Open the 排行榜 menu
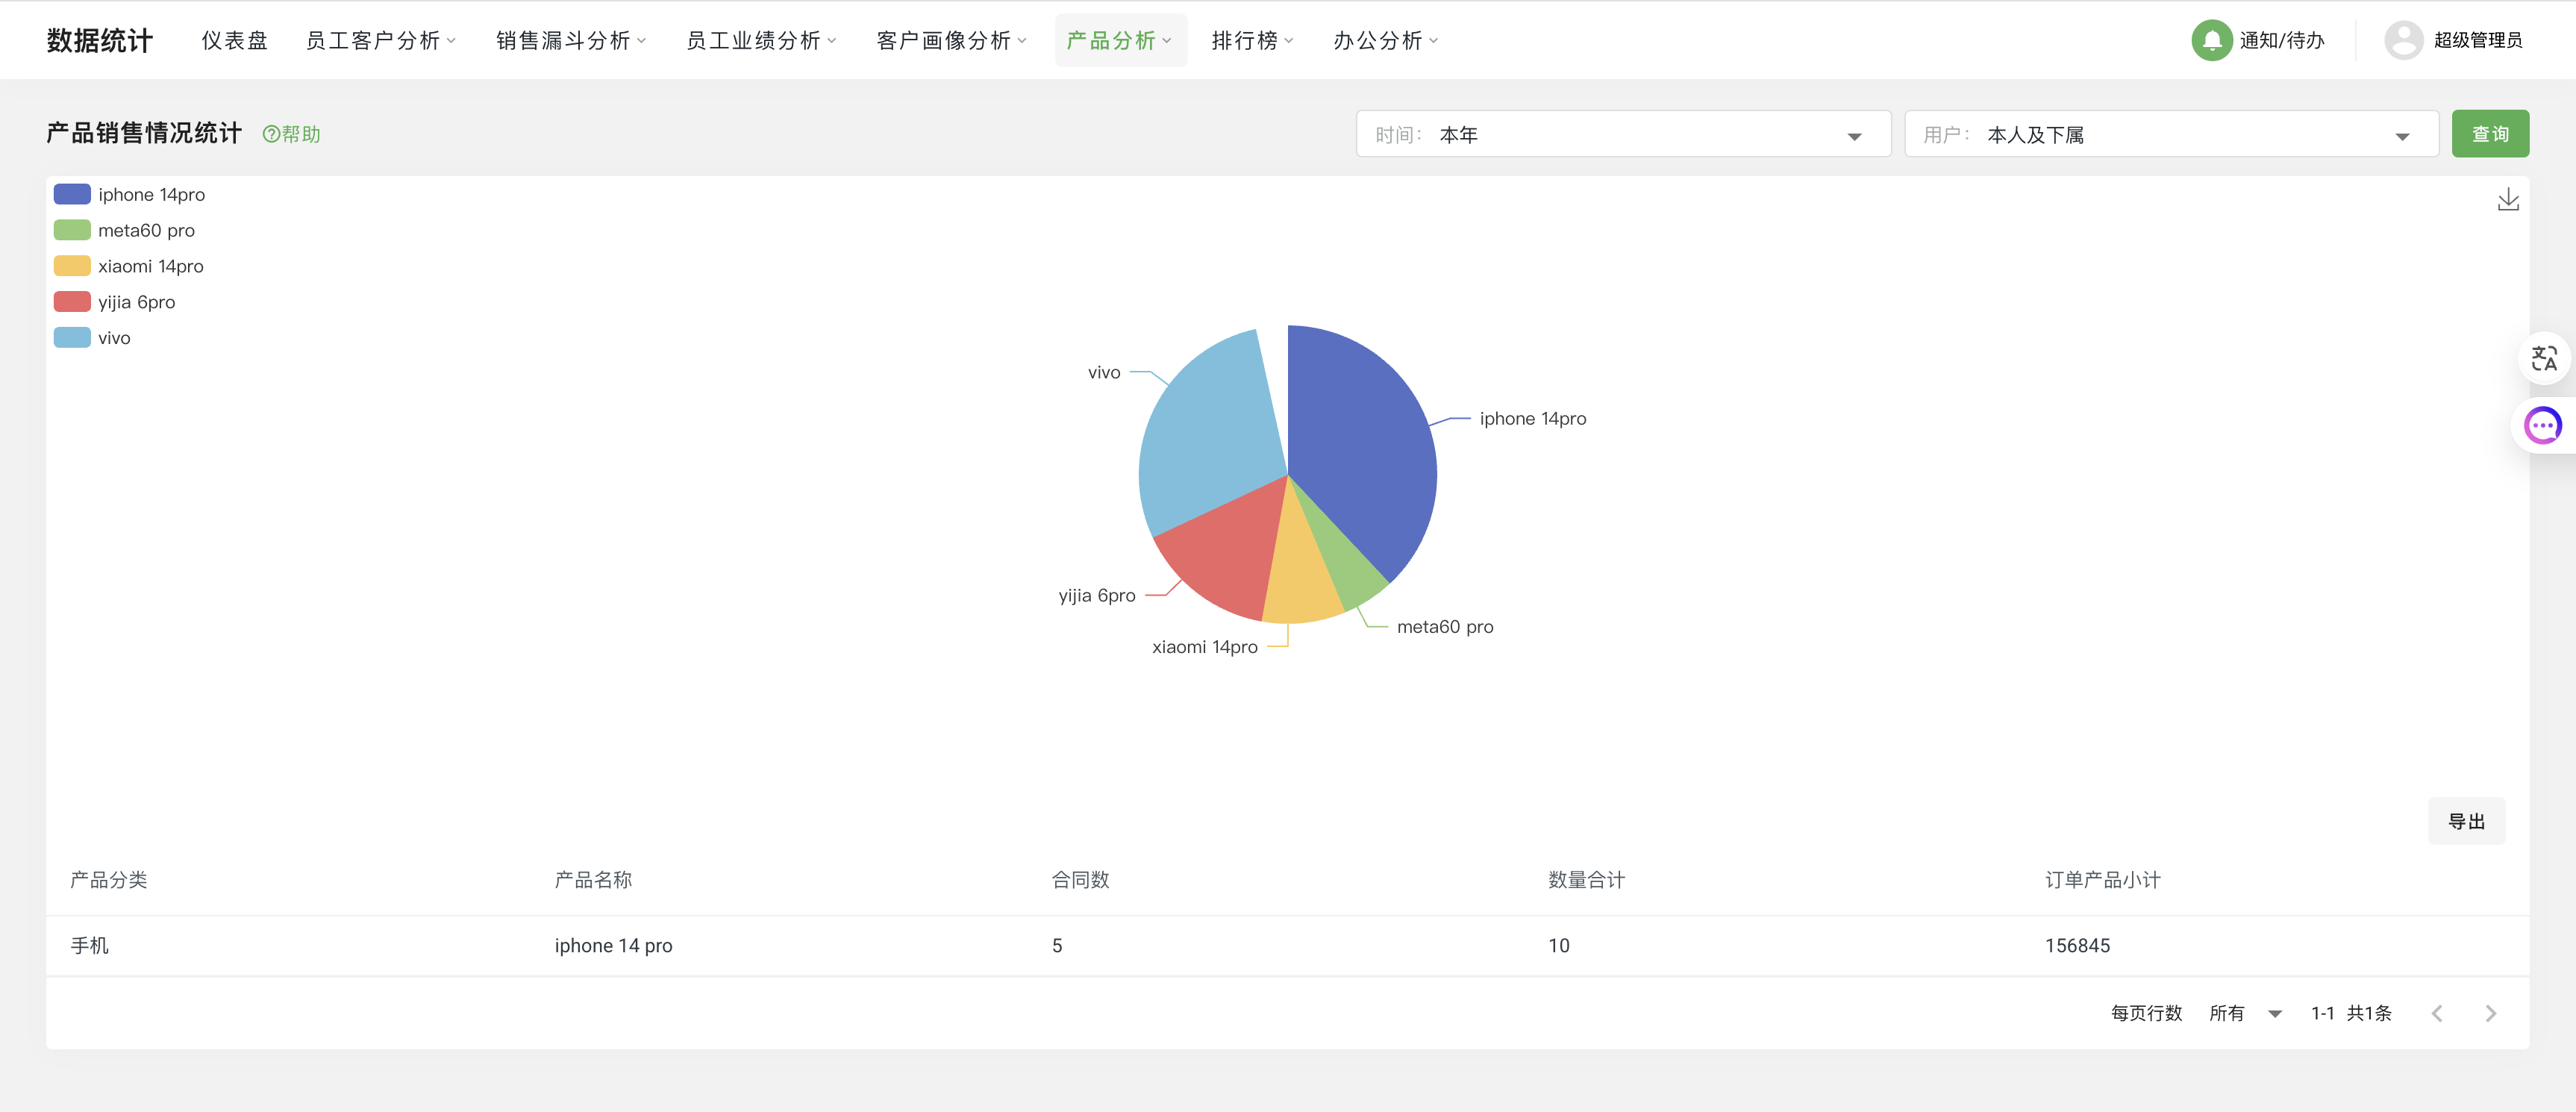 click(x=1245, y=40)
